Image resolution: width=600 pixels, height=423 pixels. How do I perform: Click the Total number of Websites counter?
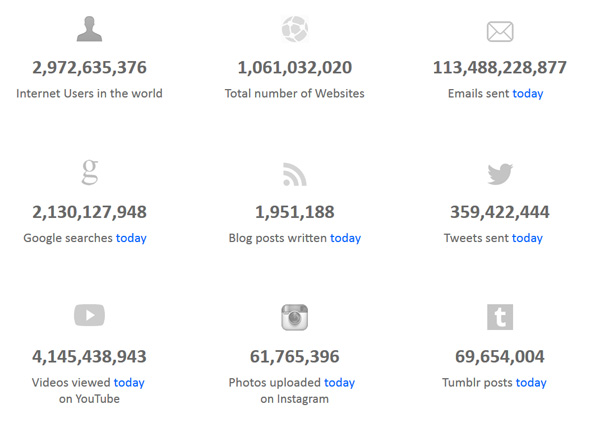(x=294, y=68)
